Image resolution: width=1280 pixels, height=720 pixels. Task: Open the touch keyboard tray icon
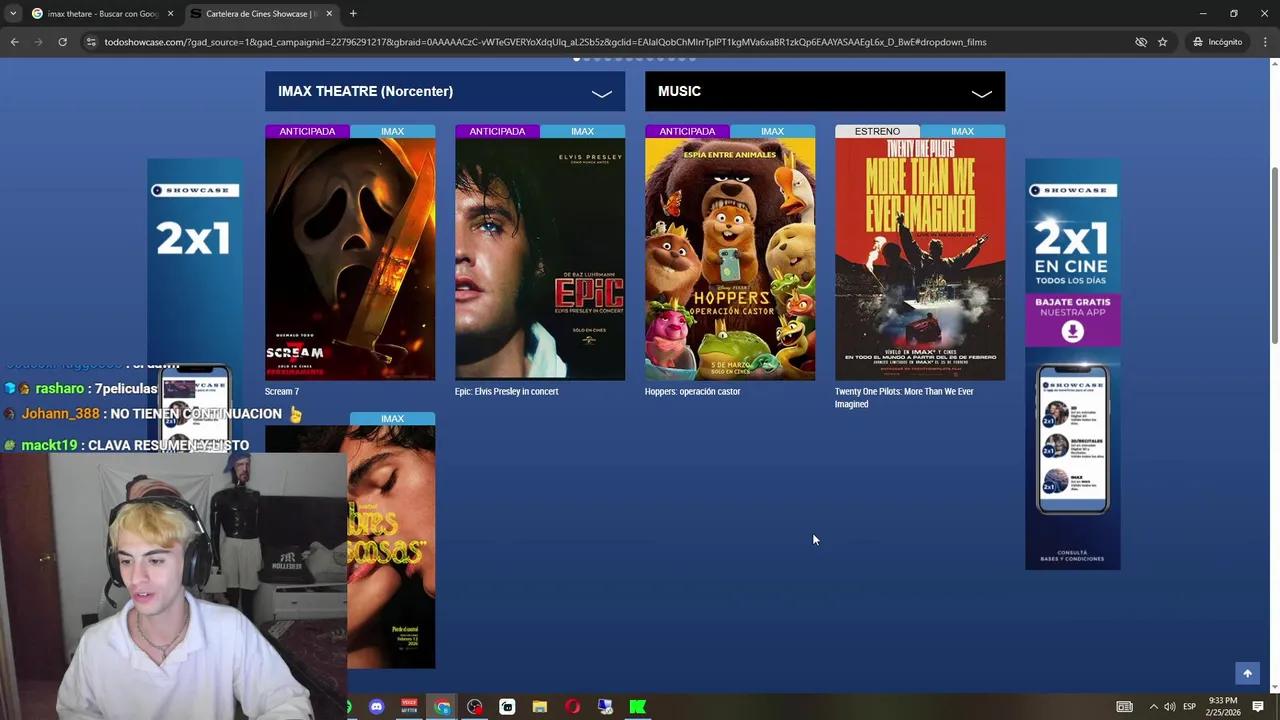tap(1125, 707)
